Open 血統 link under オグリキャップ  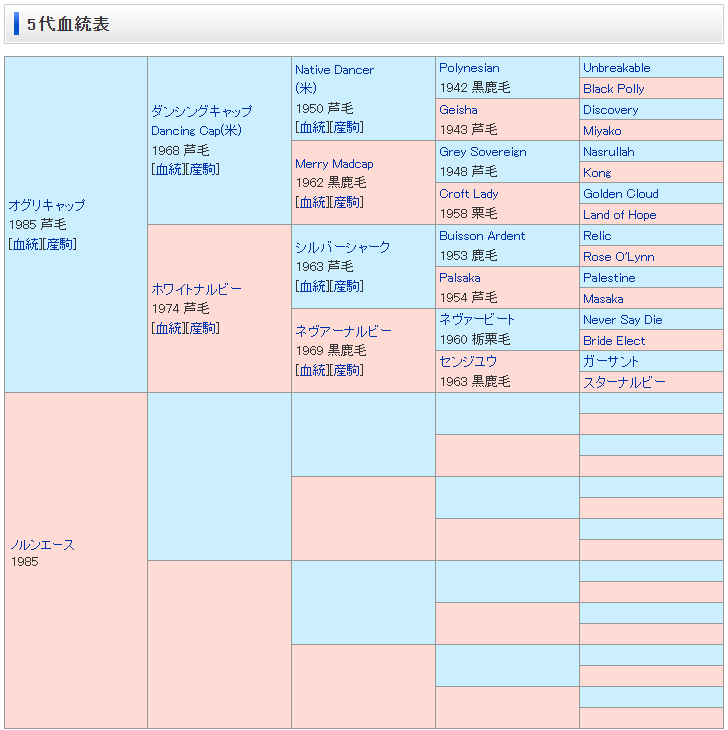[x=25, y=244]
